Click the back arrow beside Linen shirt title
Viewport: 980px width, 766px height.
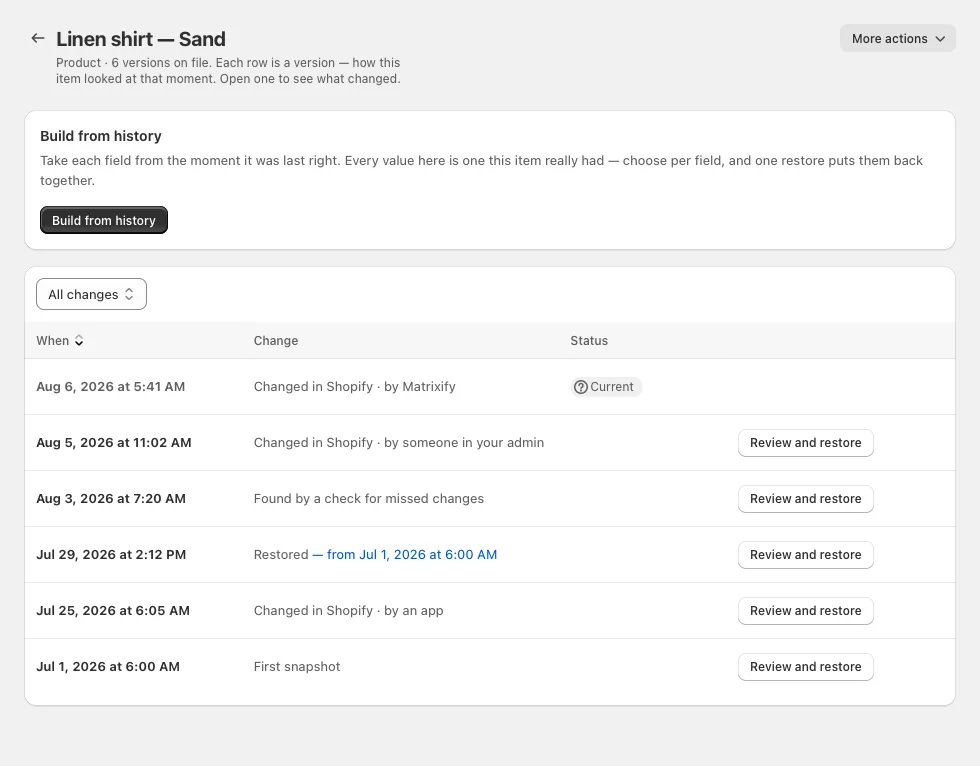38,39
